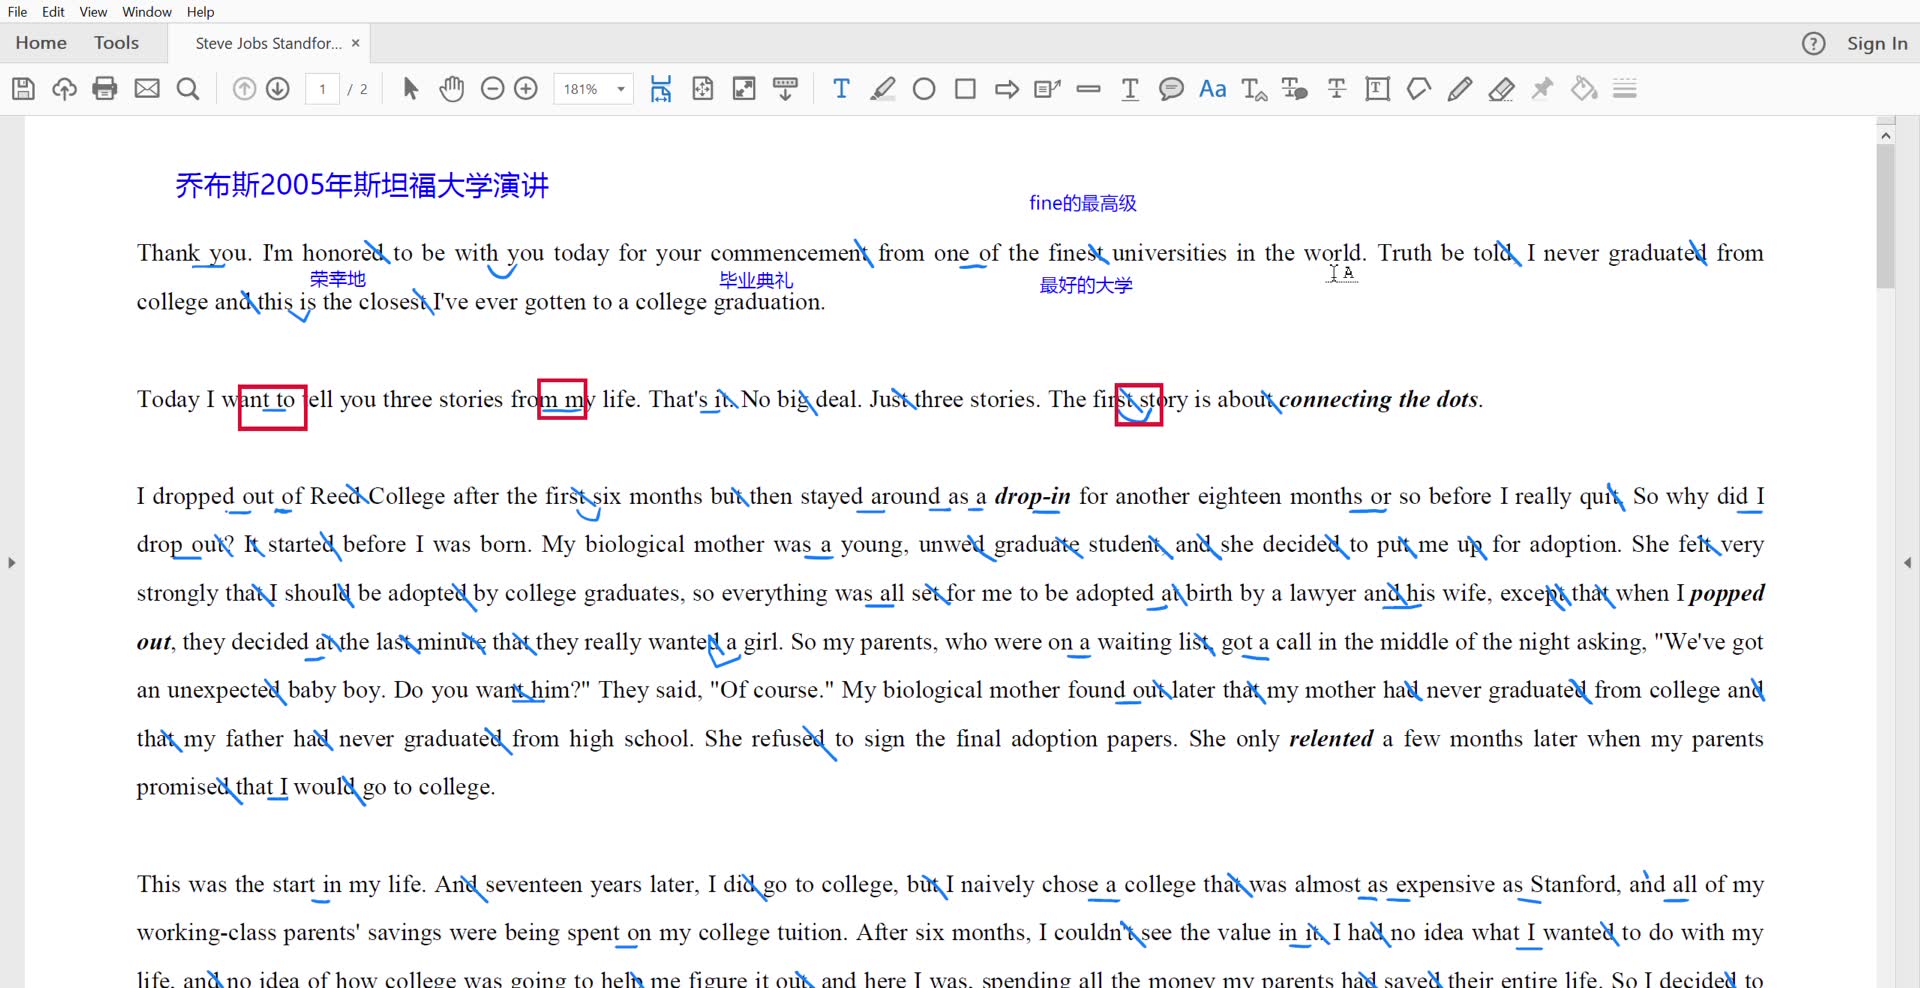Open the Aa text properties

(1213, 89)
